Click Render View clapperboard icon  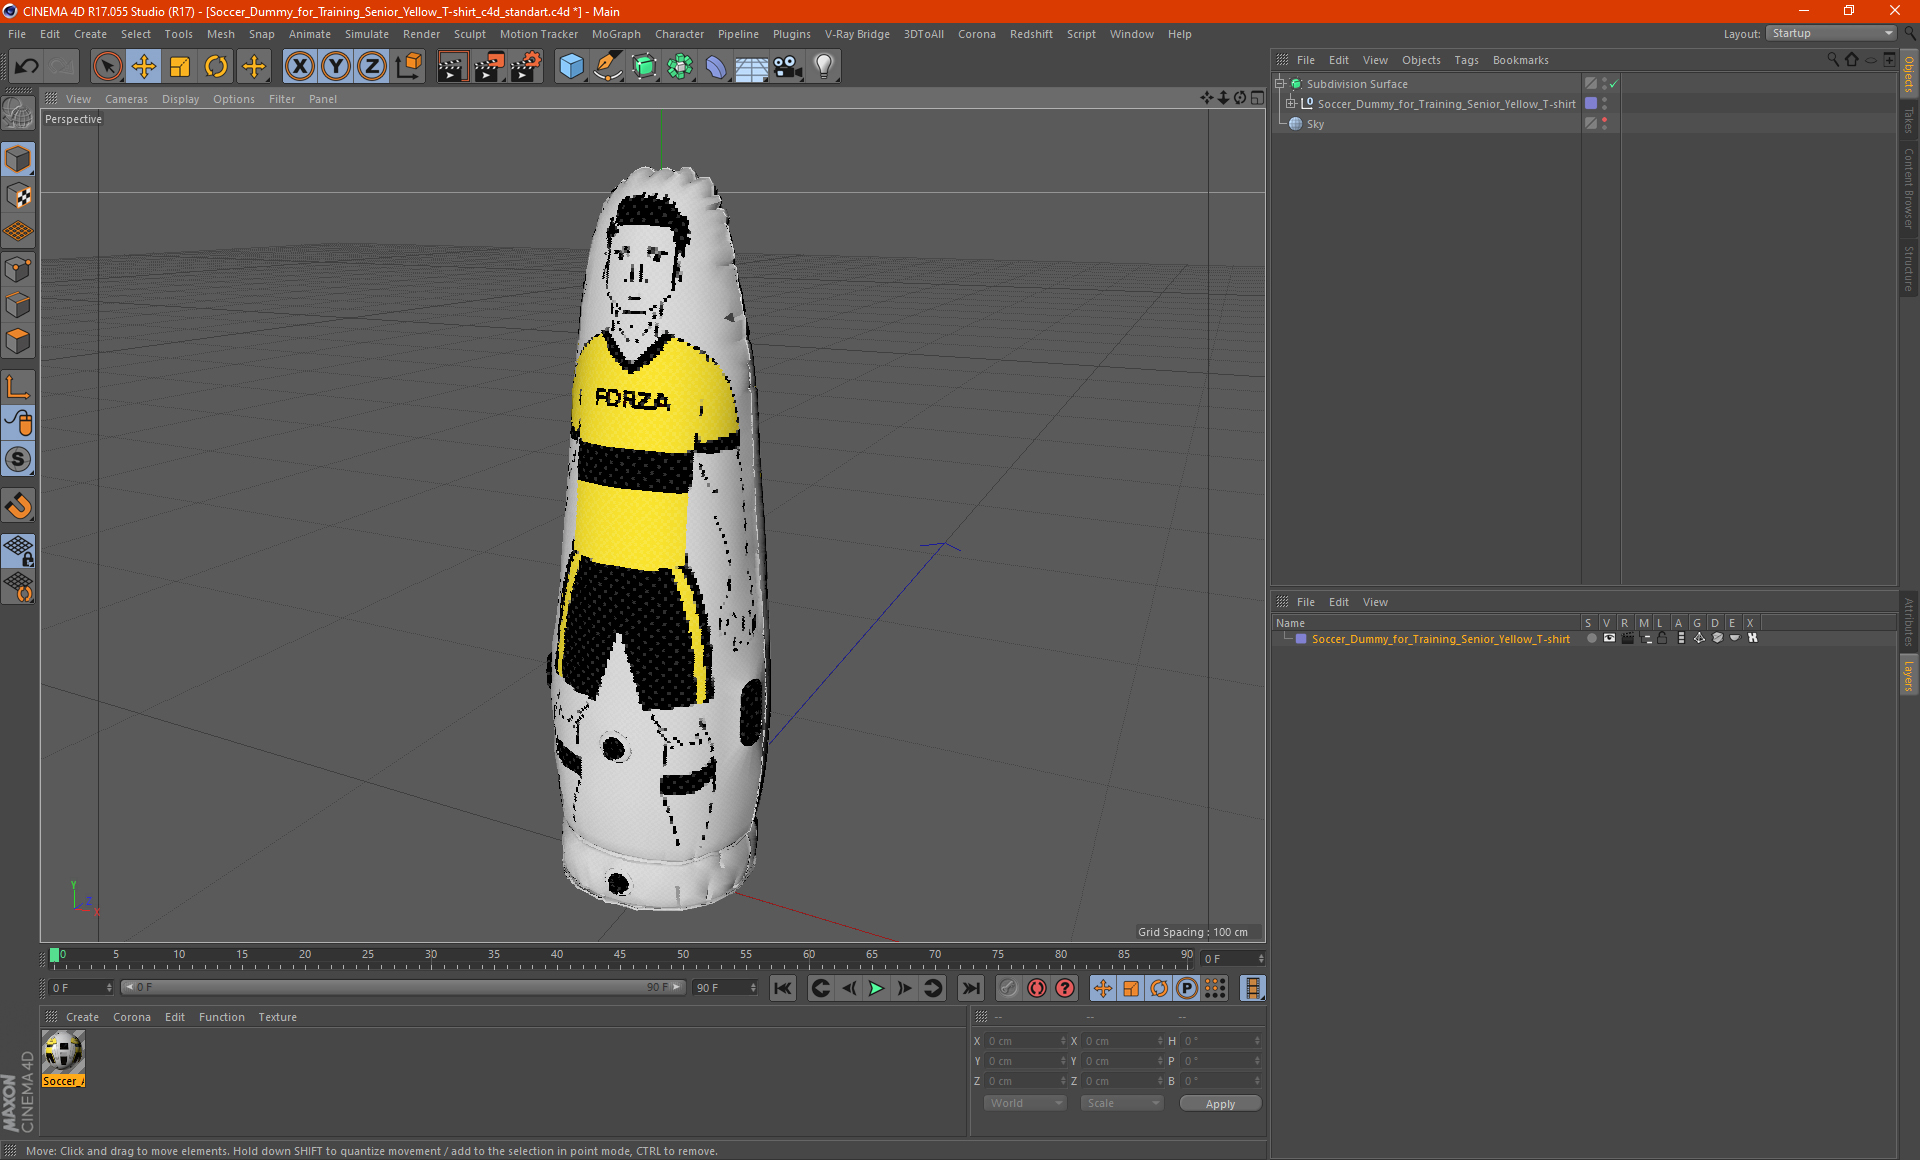click(452, 67)
